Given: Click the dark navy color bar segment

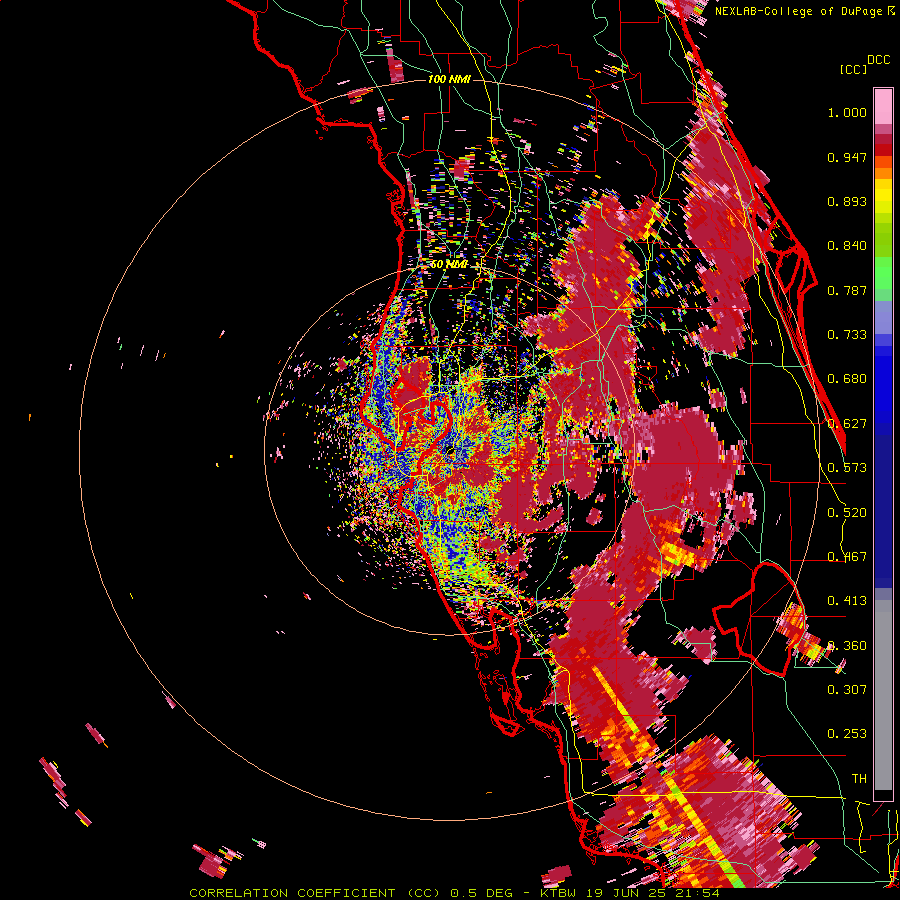Looking at the screenshot, I should [x=883, y=506].
